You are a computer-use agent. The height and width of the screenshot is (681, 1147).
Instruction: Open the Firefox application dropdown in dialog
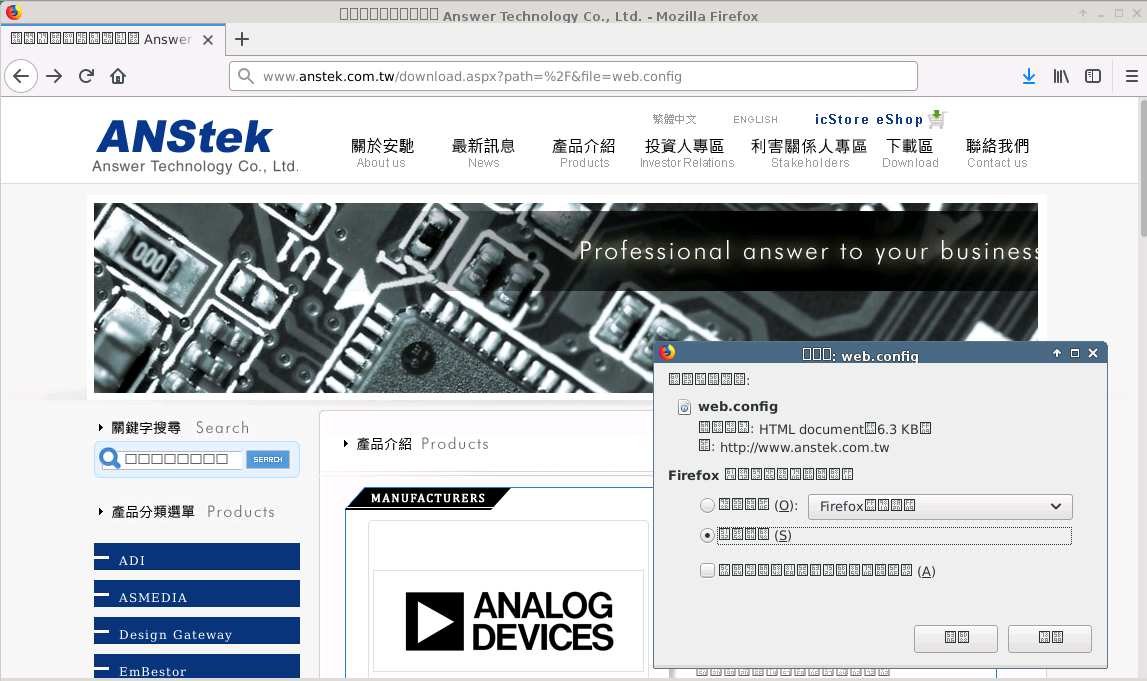tap(940, 506)
